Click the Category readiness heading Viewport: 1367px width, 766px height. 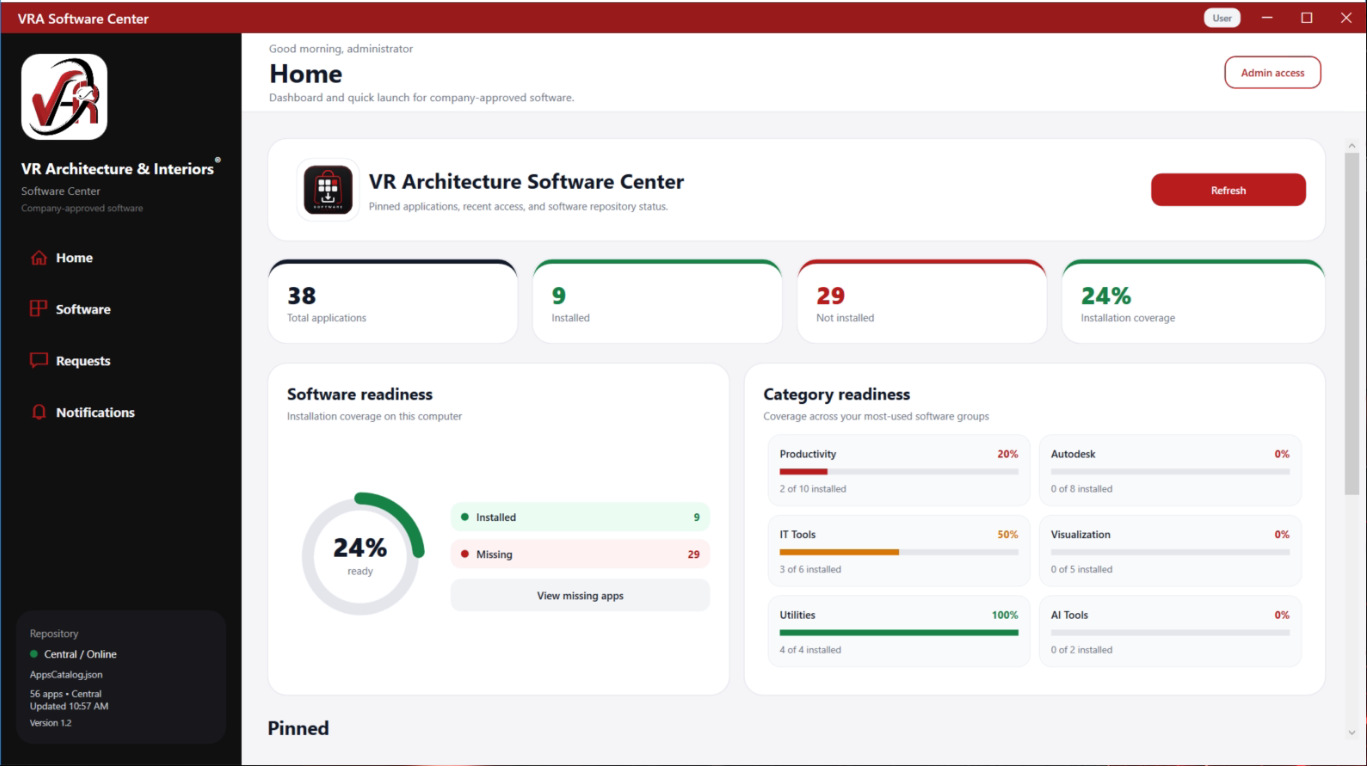coord(837,394)
